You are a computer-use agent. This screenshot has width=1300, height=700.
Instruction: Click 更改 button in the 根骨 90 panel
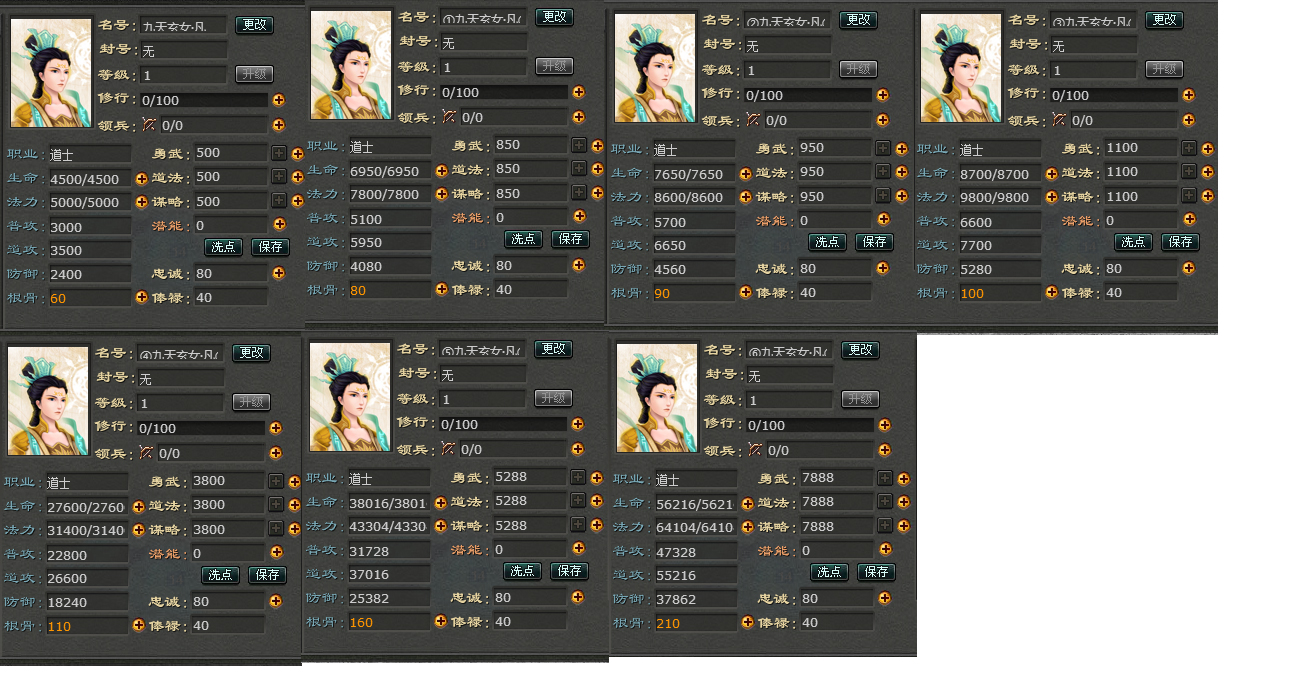858,20
